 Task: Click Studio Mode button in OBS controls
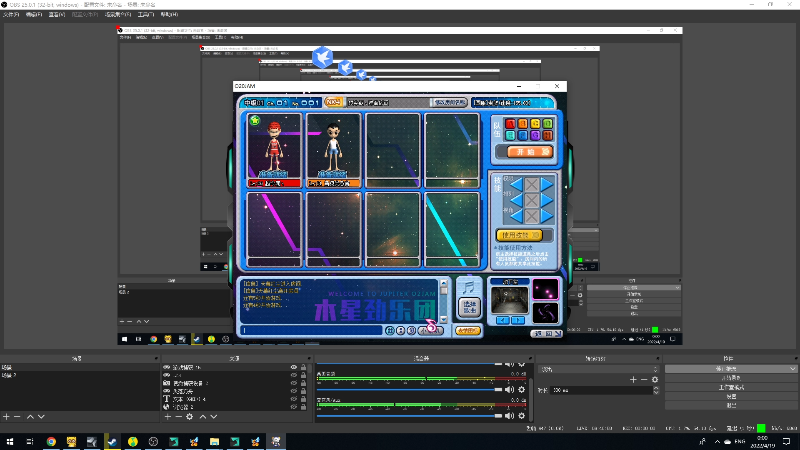731,387
